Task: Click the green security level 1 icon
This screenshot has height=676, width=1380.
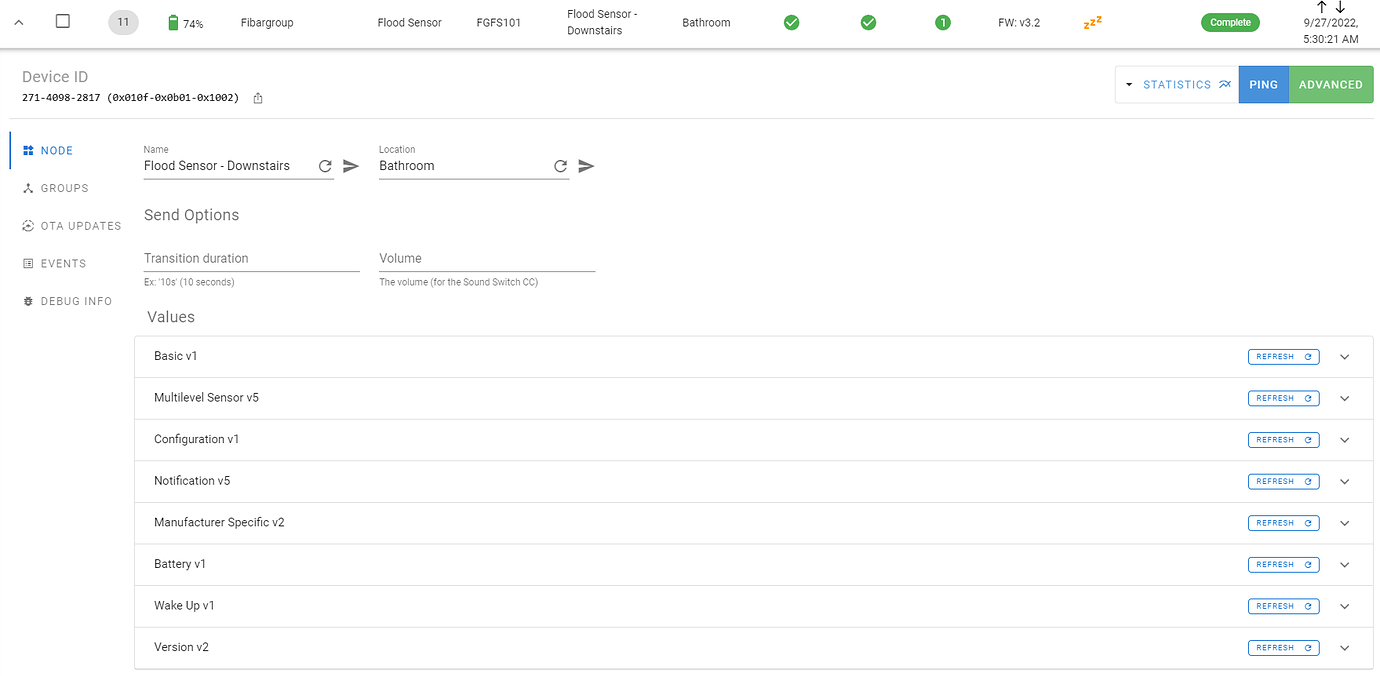Action: tap(943, 22)
